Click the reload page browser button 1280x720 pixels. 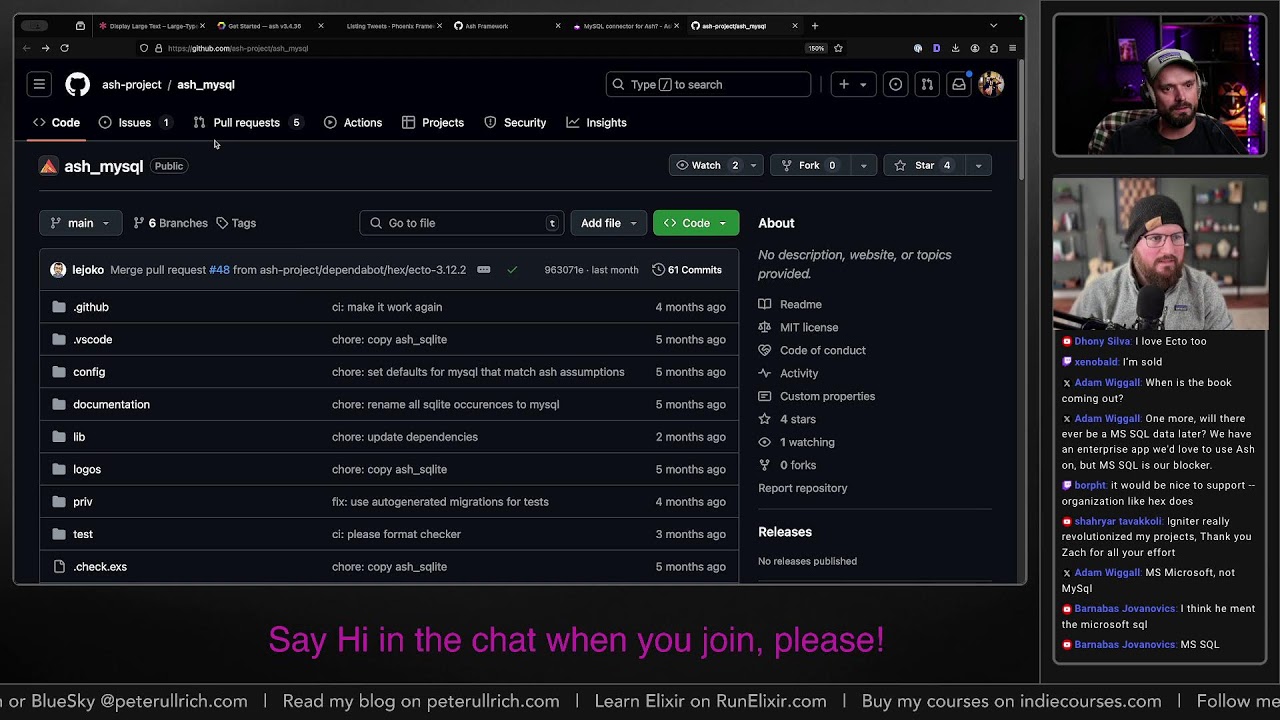(x=64, y=48)
